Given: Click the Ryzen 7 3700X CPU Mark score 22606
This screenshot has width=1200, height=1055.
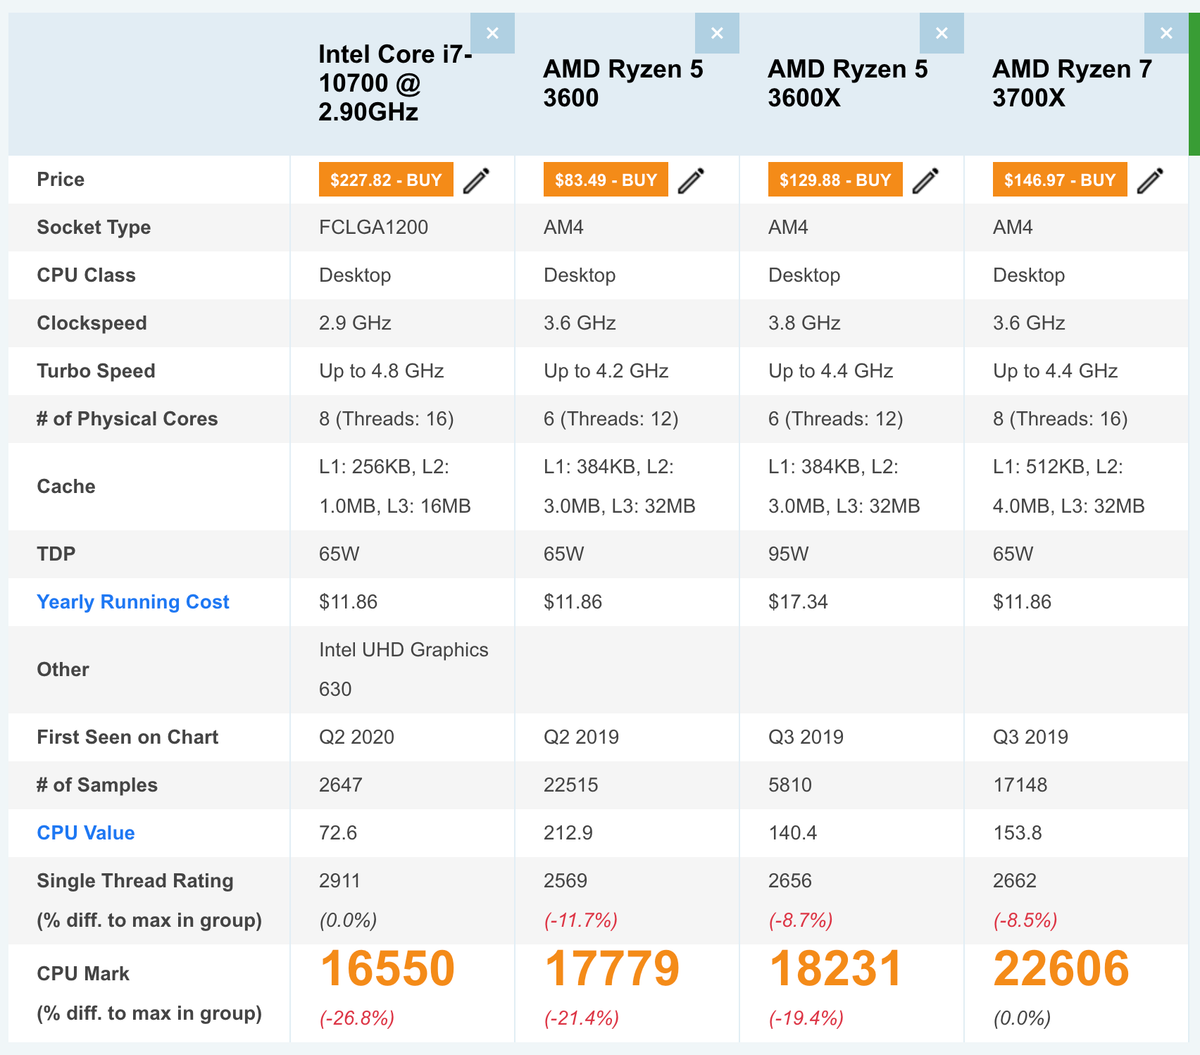Looking at the screenshot, I should (1062, 968).
